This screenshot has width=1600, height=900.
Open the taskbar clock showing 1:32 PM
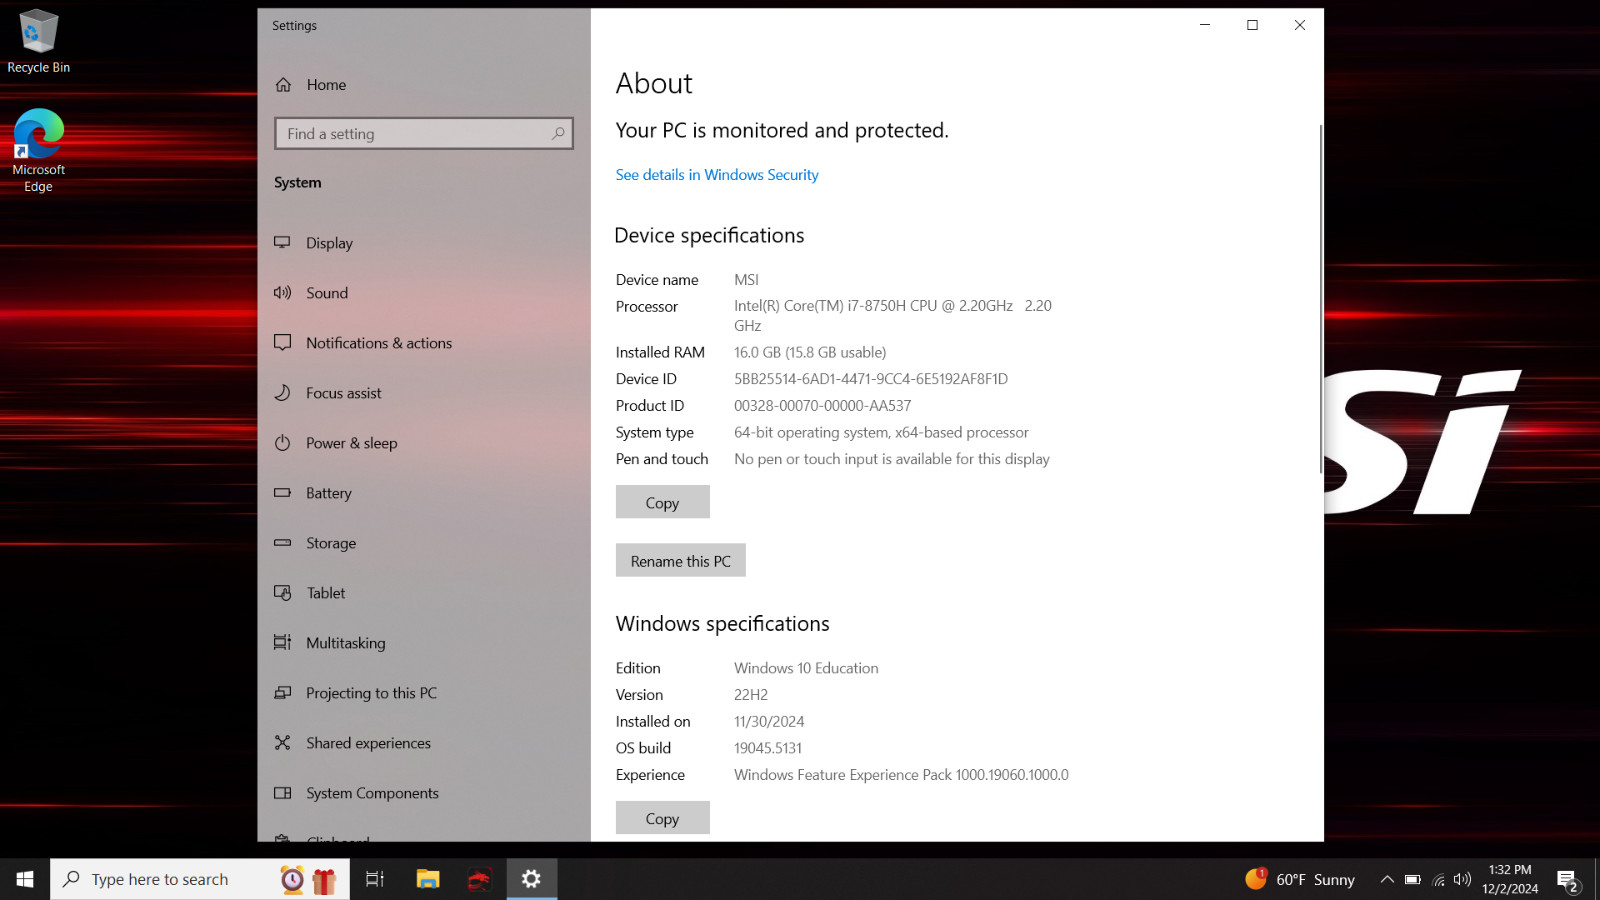1510,879
